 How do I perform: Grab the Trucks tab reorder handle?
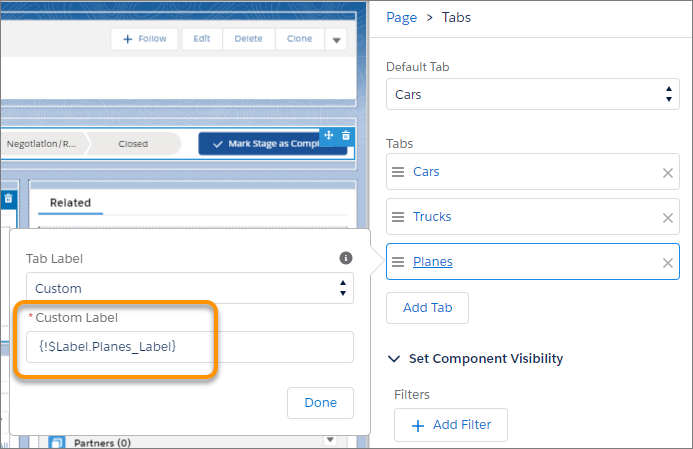tap(398, 217)
